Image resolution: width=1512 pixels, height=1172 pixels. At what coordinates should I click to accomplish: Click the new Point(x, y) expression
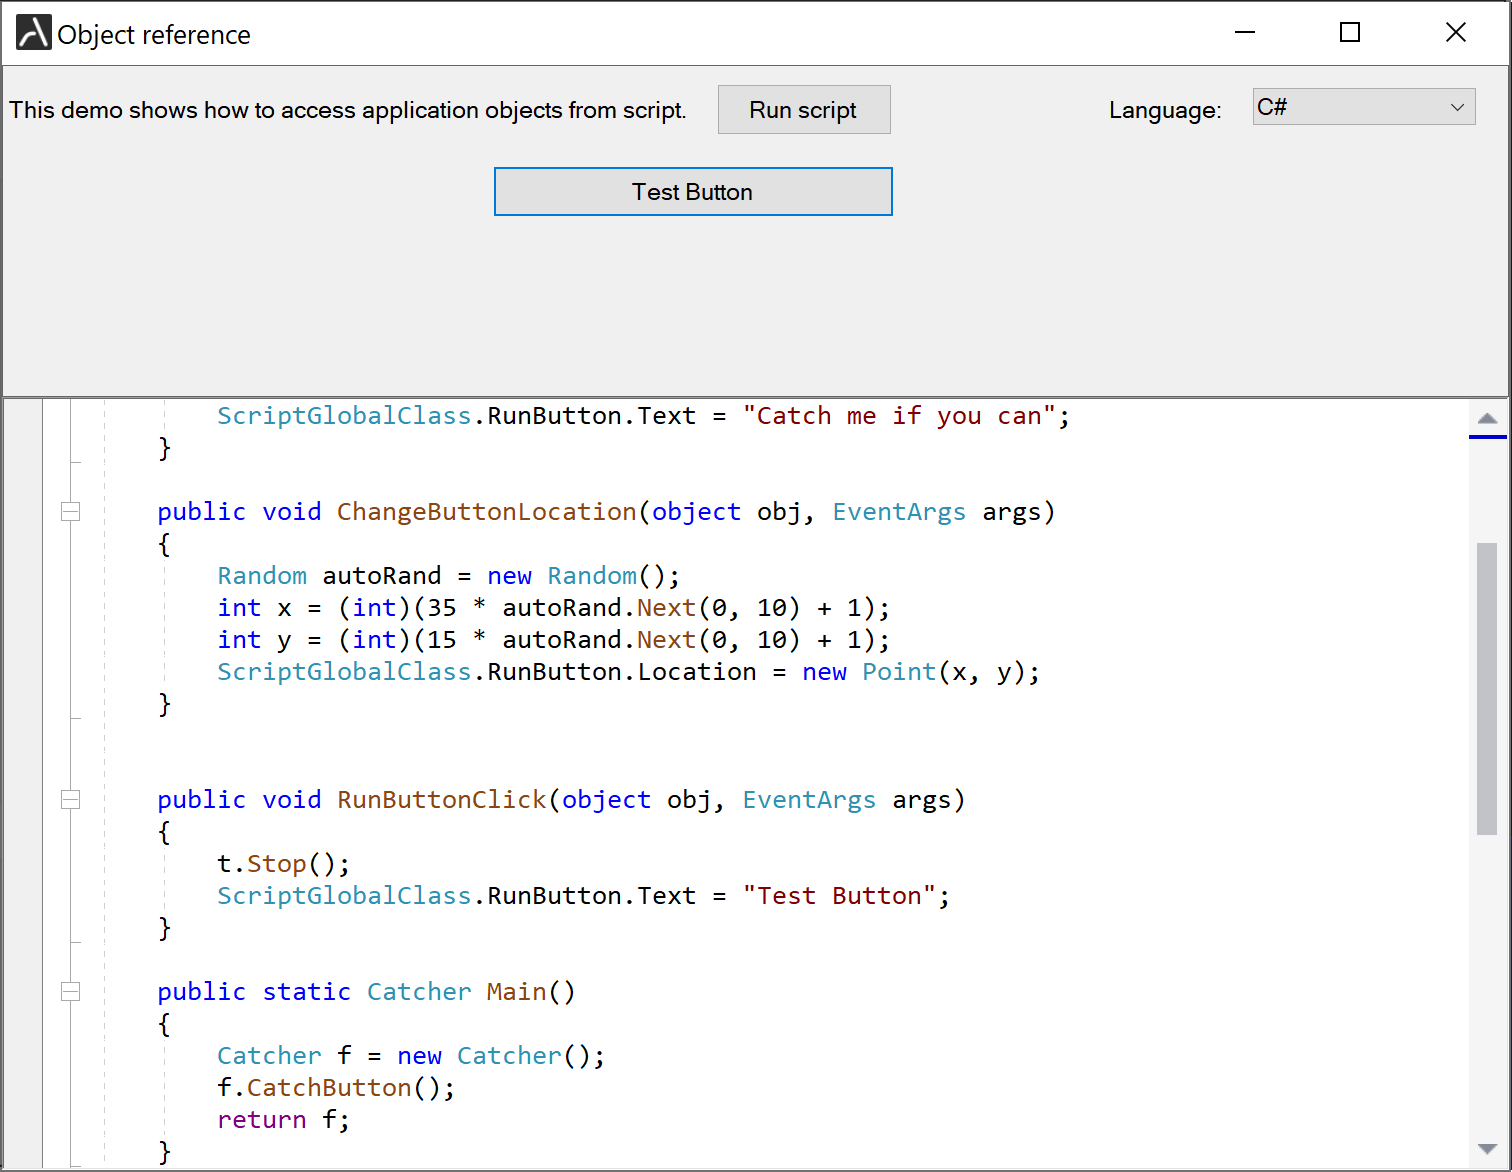pyautogui.click(x=920, y=672)
